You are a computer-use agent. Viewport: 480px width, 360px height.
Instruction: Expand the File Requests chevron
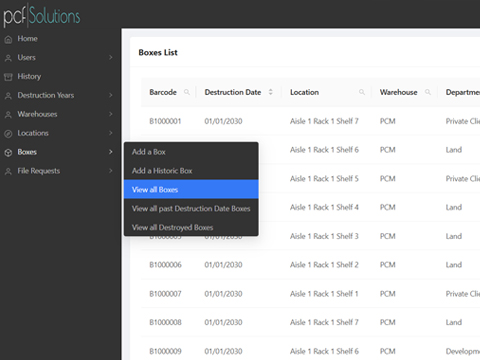point(111,171)
